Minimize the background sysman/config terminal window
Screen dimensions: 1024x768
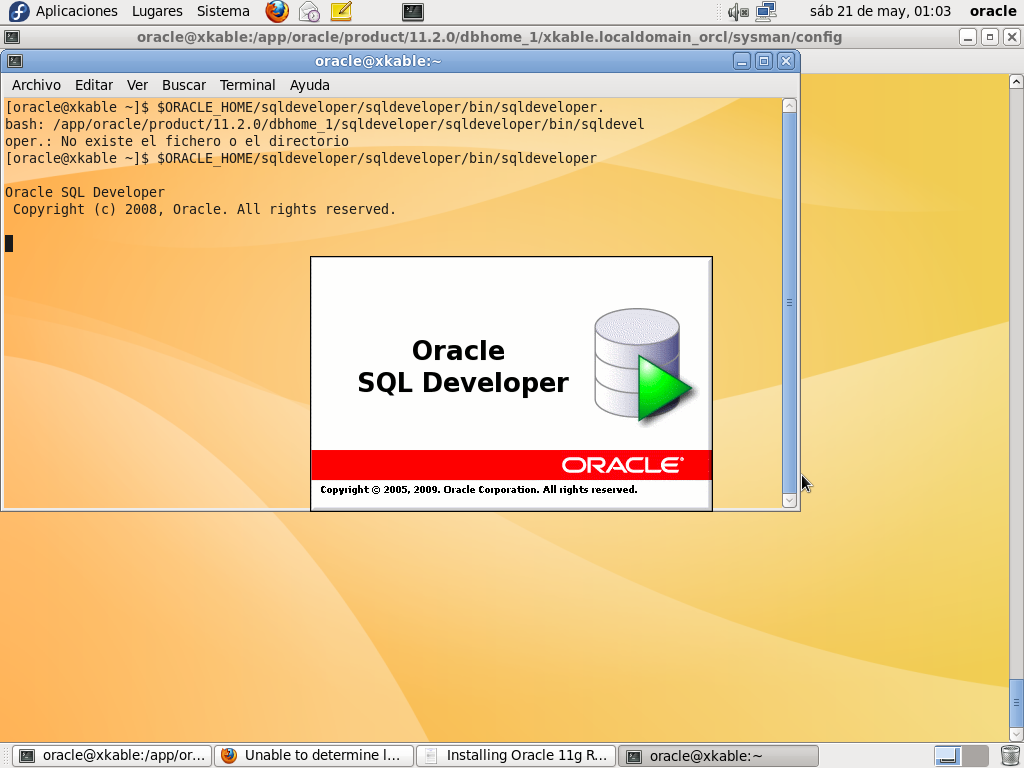[968, 37]
